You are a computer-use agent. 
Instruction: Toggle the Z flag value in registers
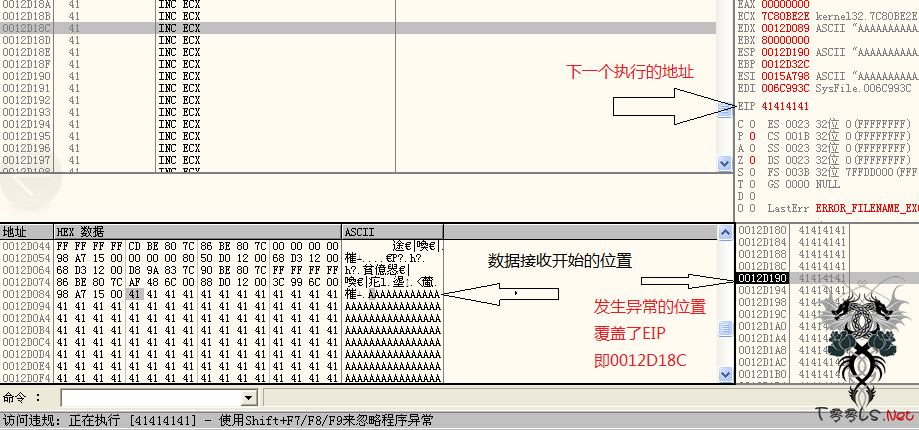click(x=752, y=159)
